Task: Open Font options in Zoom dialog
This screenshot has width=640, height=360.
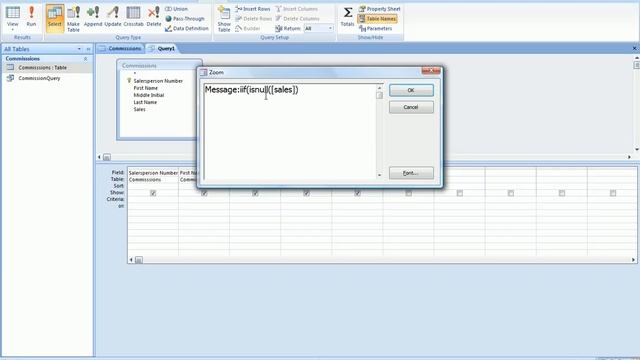Action: 411,173
